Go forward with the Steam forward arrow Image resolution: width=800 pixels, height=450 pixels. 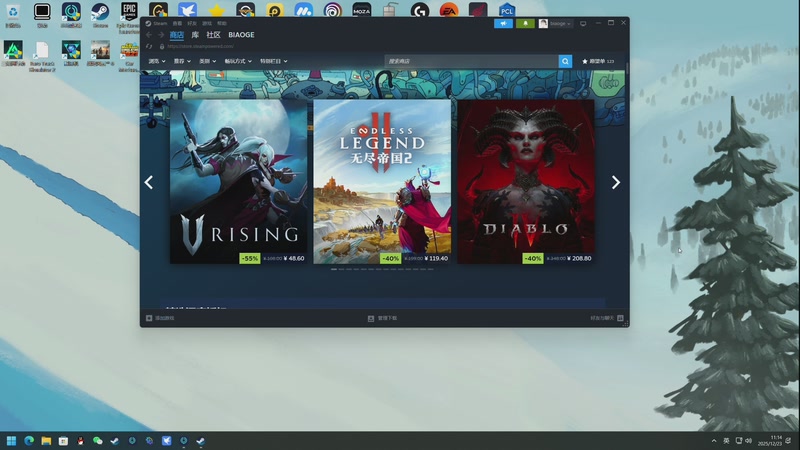pyautogui.click(x=161, y=35)
